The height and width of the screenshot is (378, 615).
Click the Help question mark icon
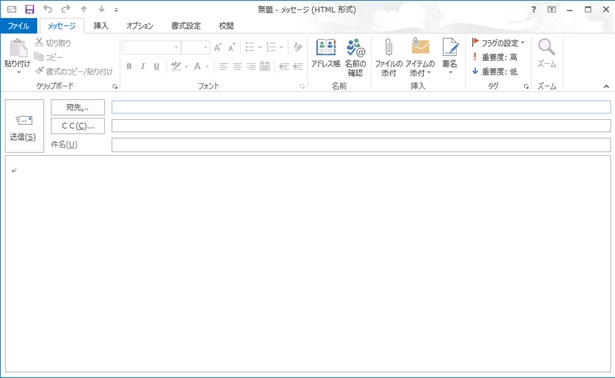click(x=533, y=9)
